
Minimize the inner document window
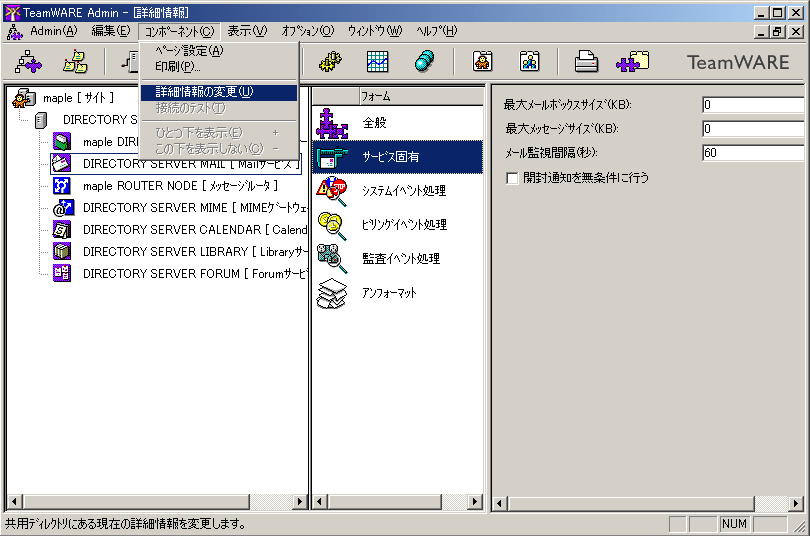[760, 32]
